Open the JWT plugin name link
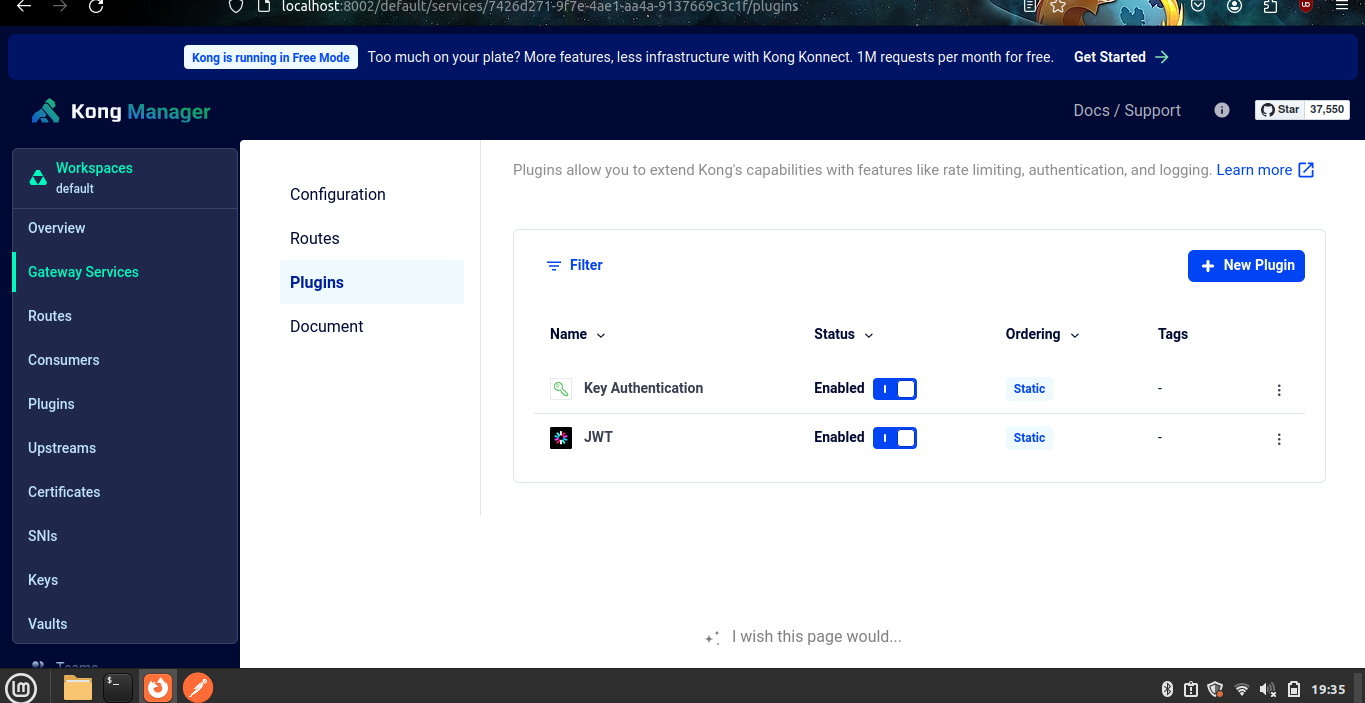 click(x=598, y=437)
